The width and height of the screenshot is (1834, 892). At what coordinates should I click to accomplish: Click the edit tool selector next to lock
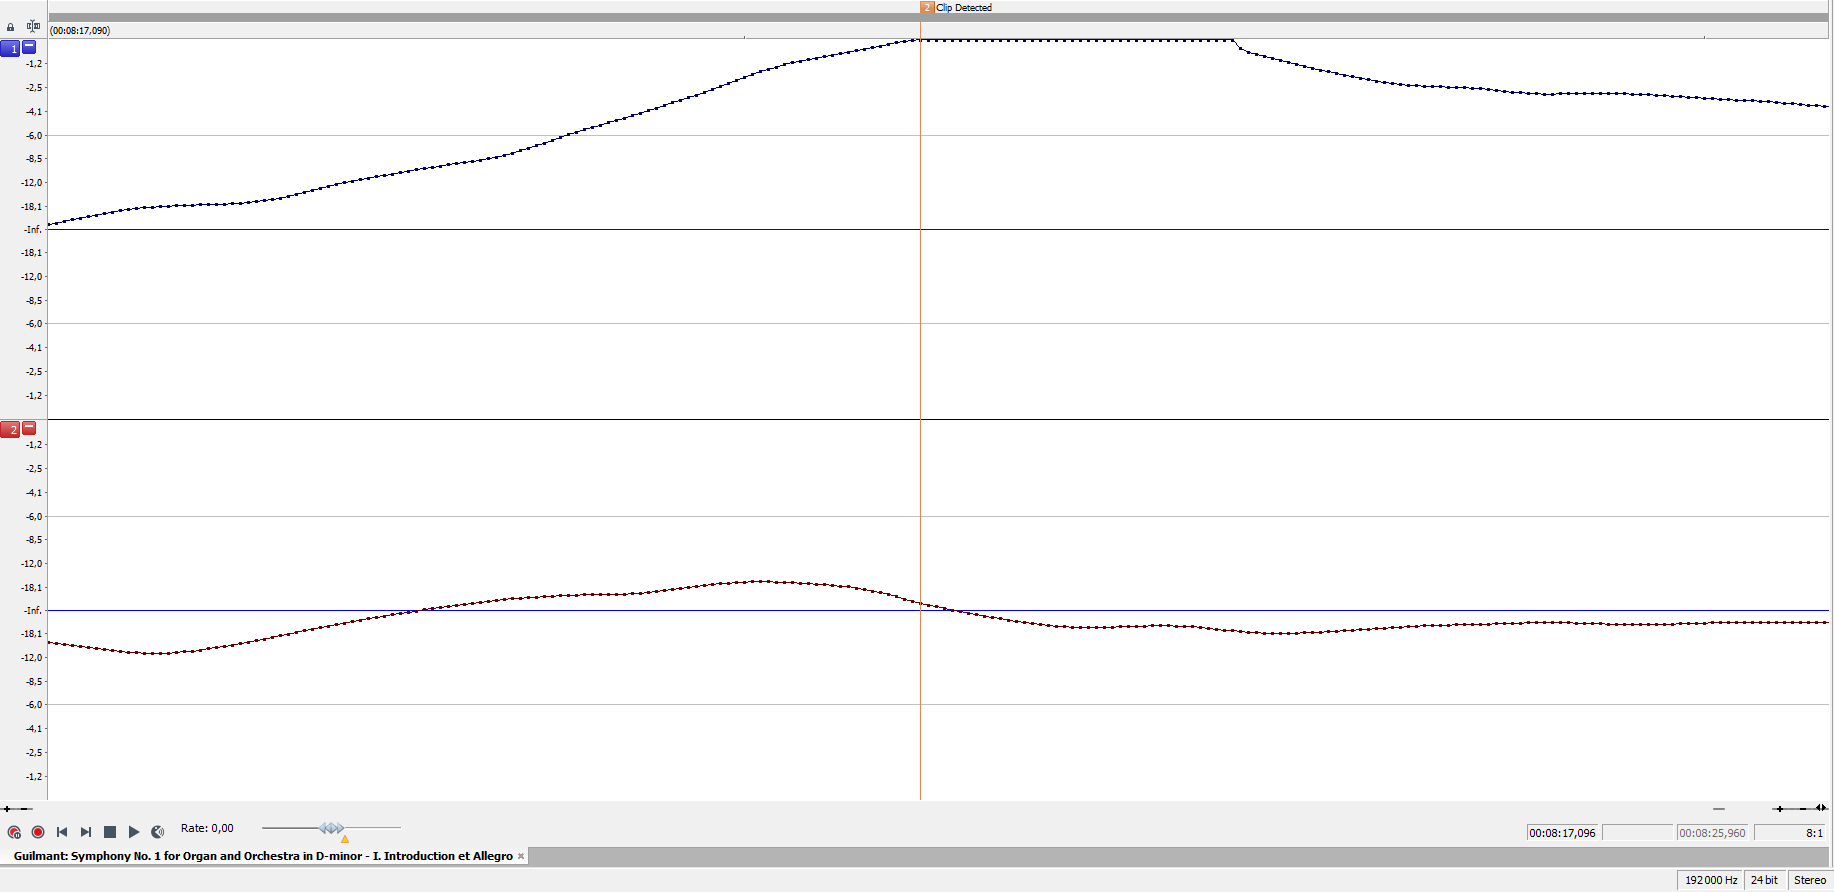click(33, 26)
